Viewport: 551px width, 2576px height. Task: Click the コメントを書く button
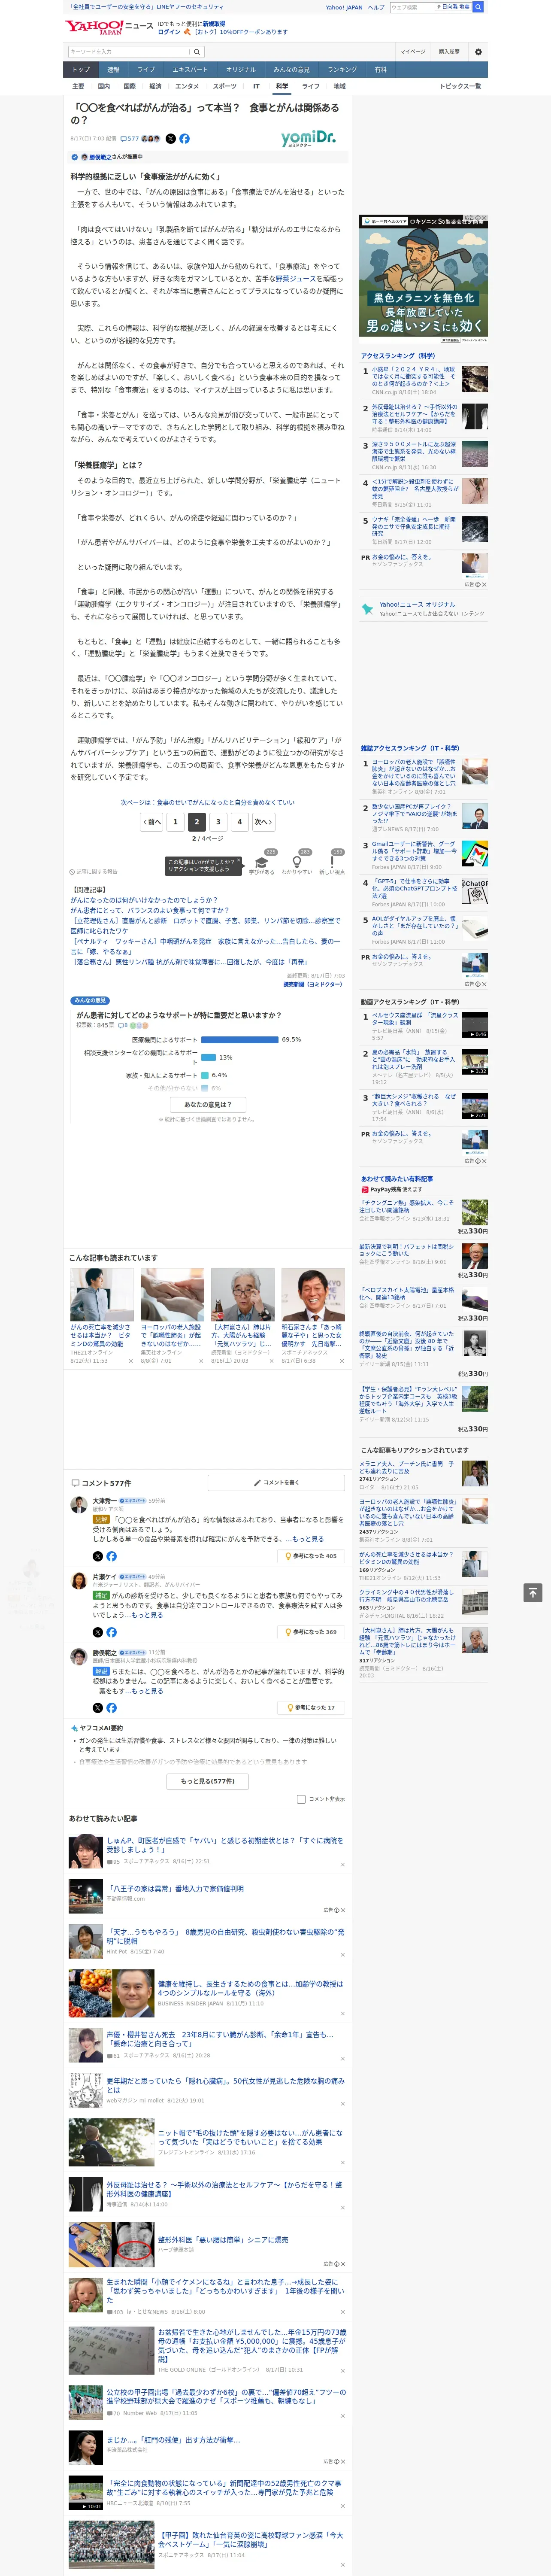tap(277, 1482)
